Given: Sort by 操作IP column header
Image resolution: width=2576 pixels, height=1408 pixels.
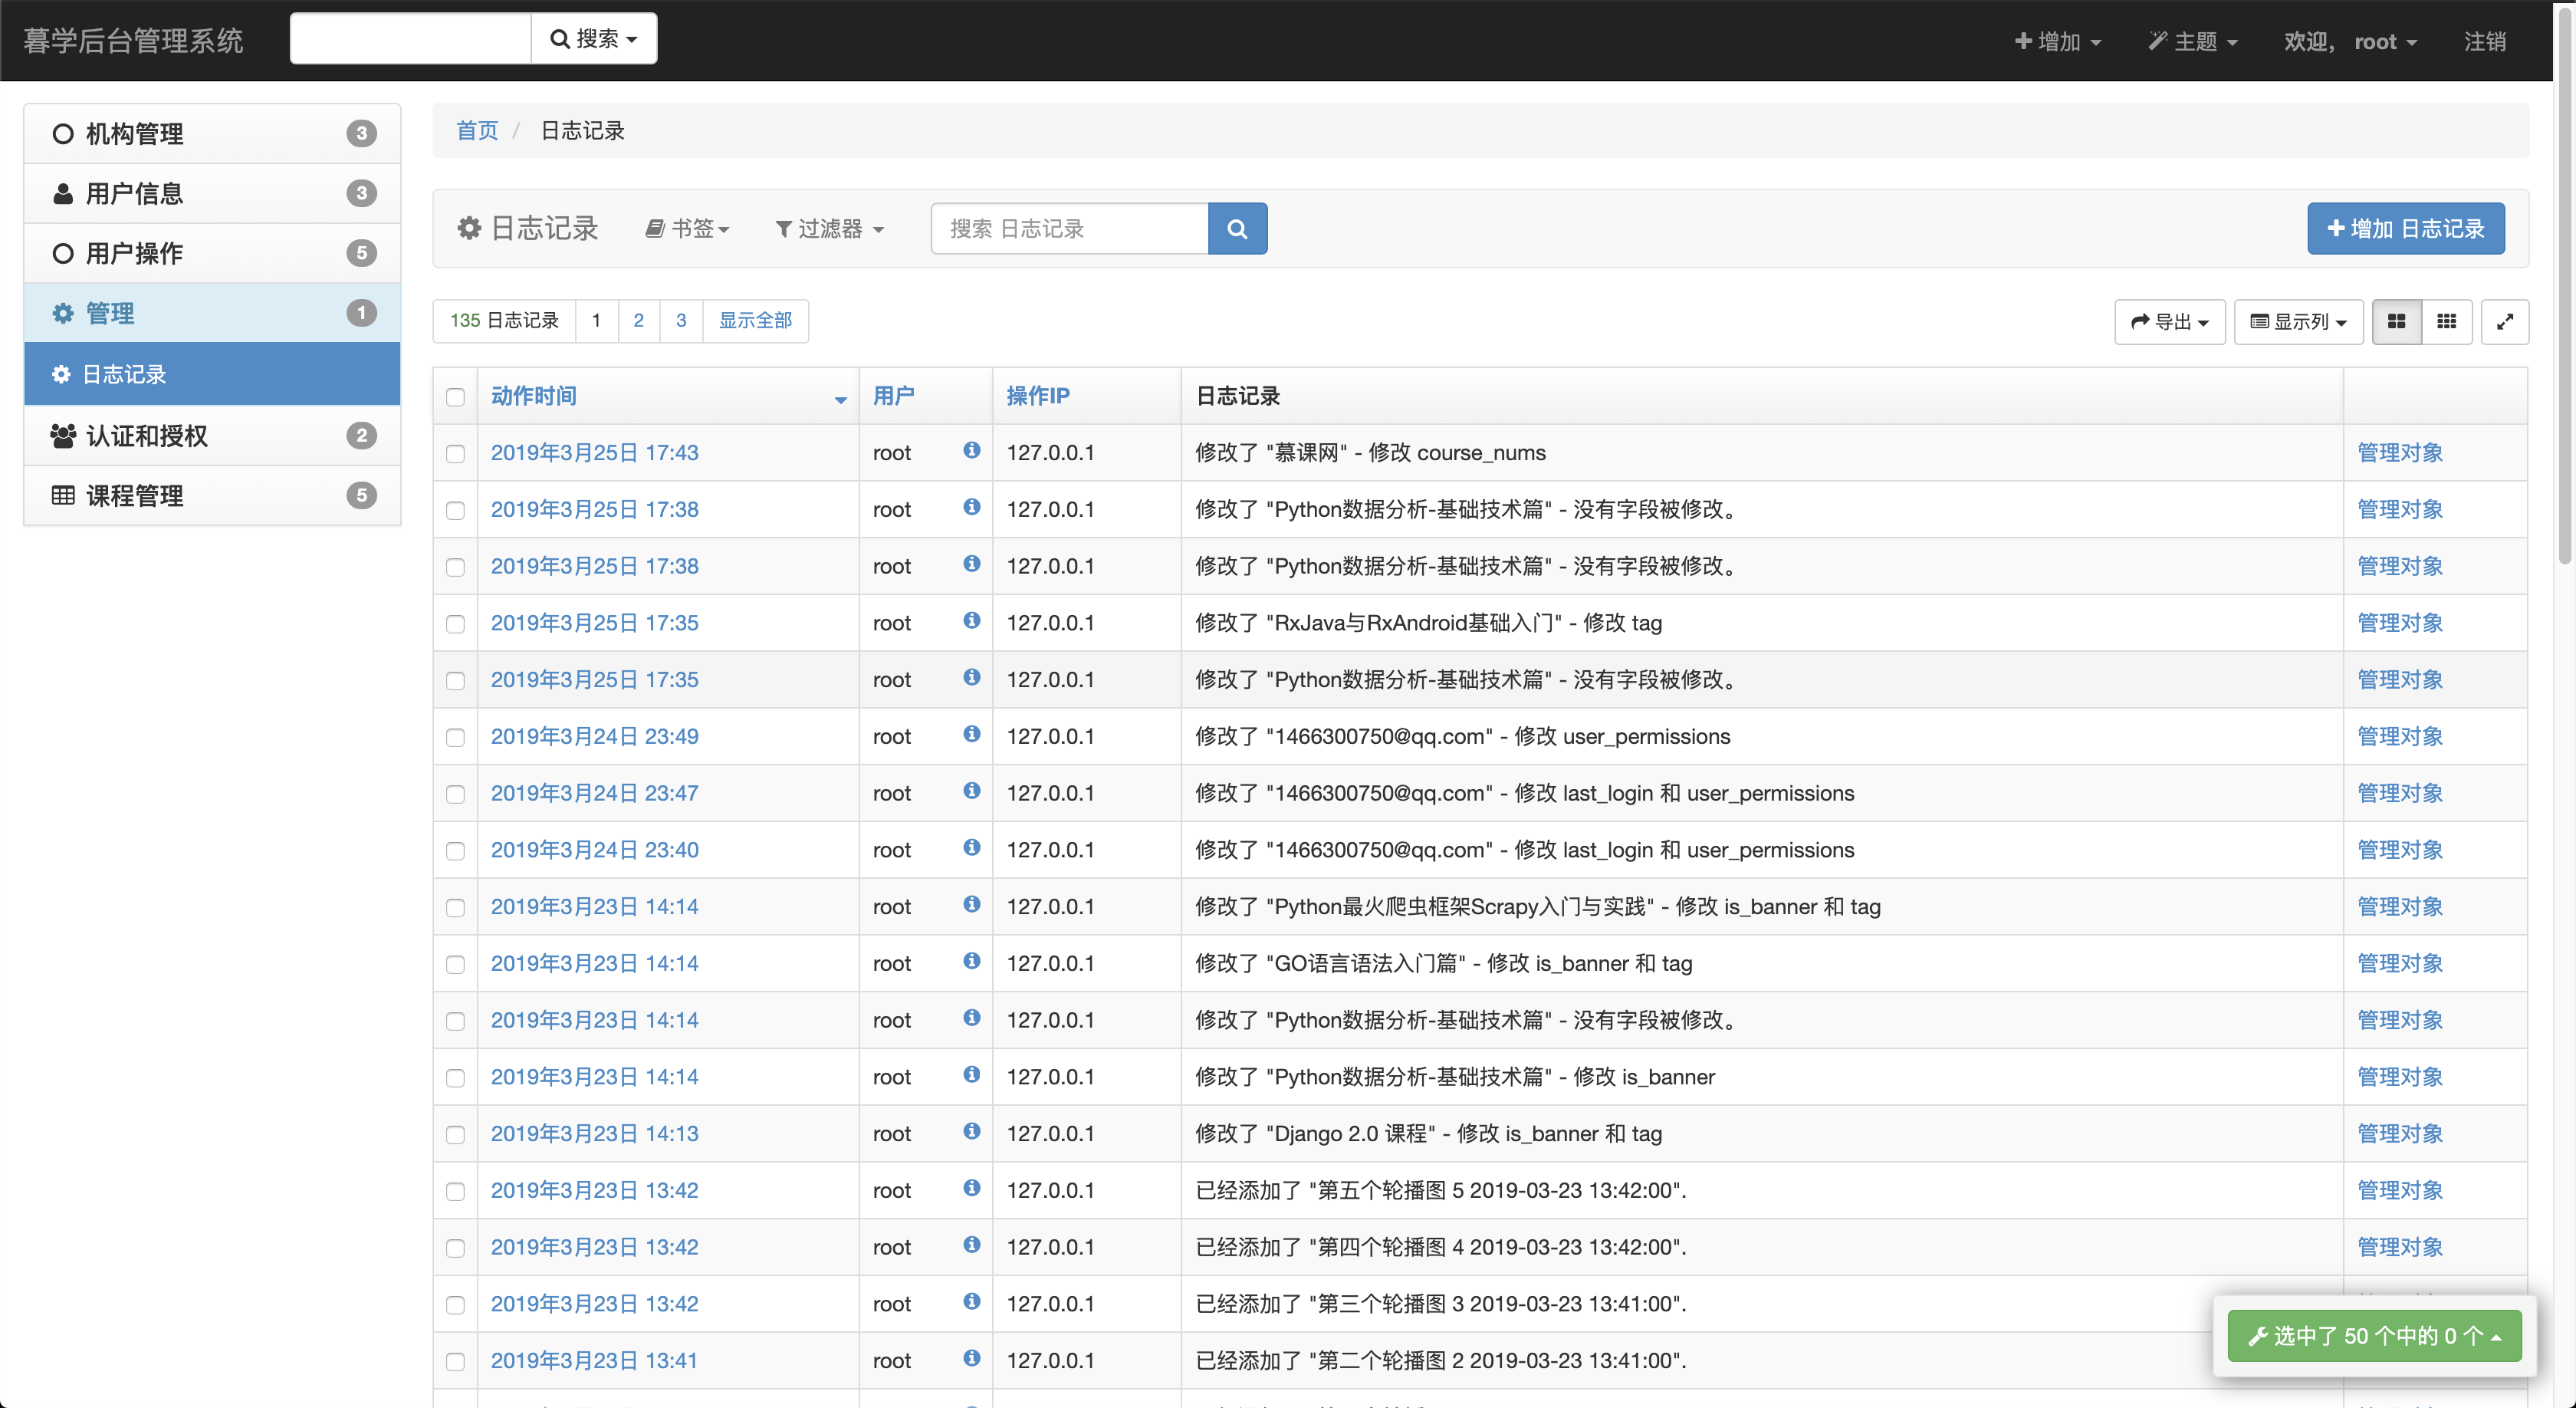Looking at the screenshot, I should (x=1037, y=396).
